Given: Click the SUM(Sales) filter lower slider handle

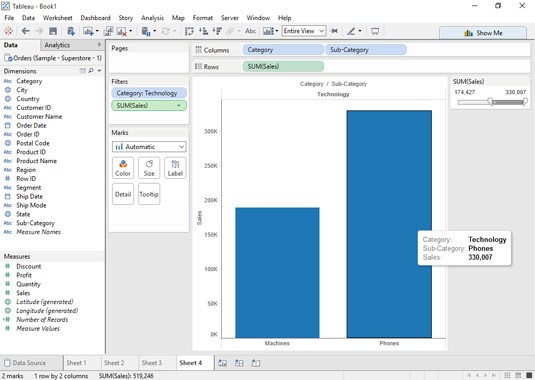Looking at the screenshot, I should (490, 102).
